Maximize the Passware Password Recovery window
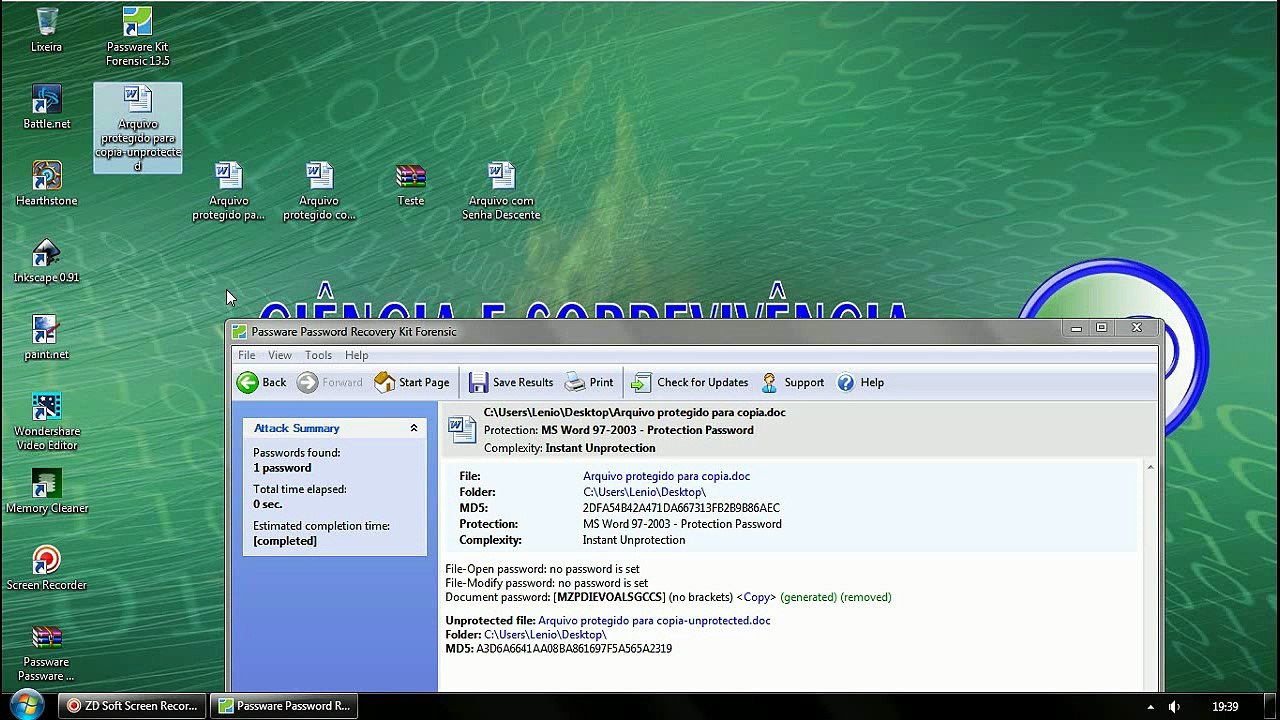 [x=1101, y=328]
